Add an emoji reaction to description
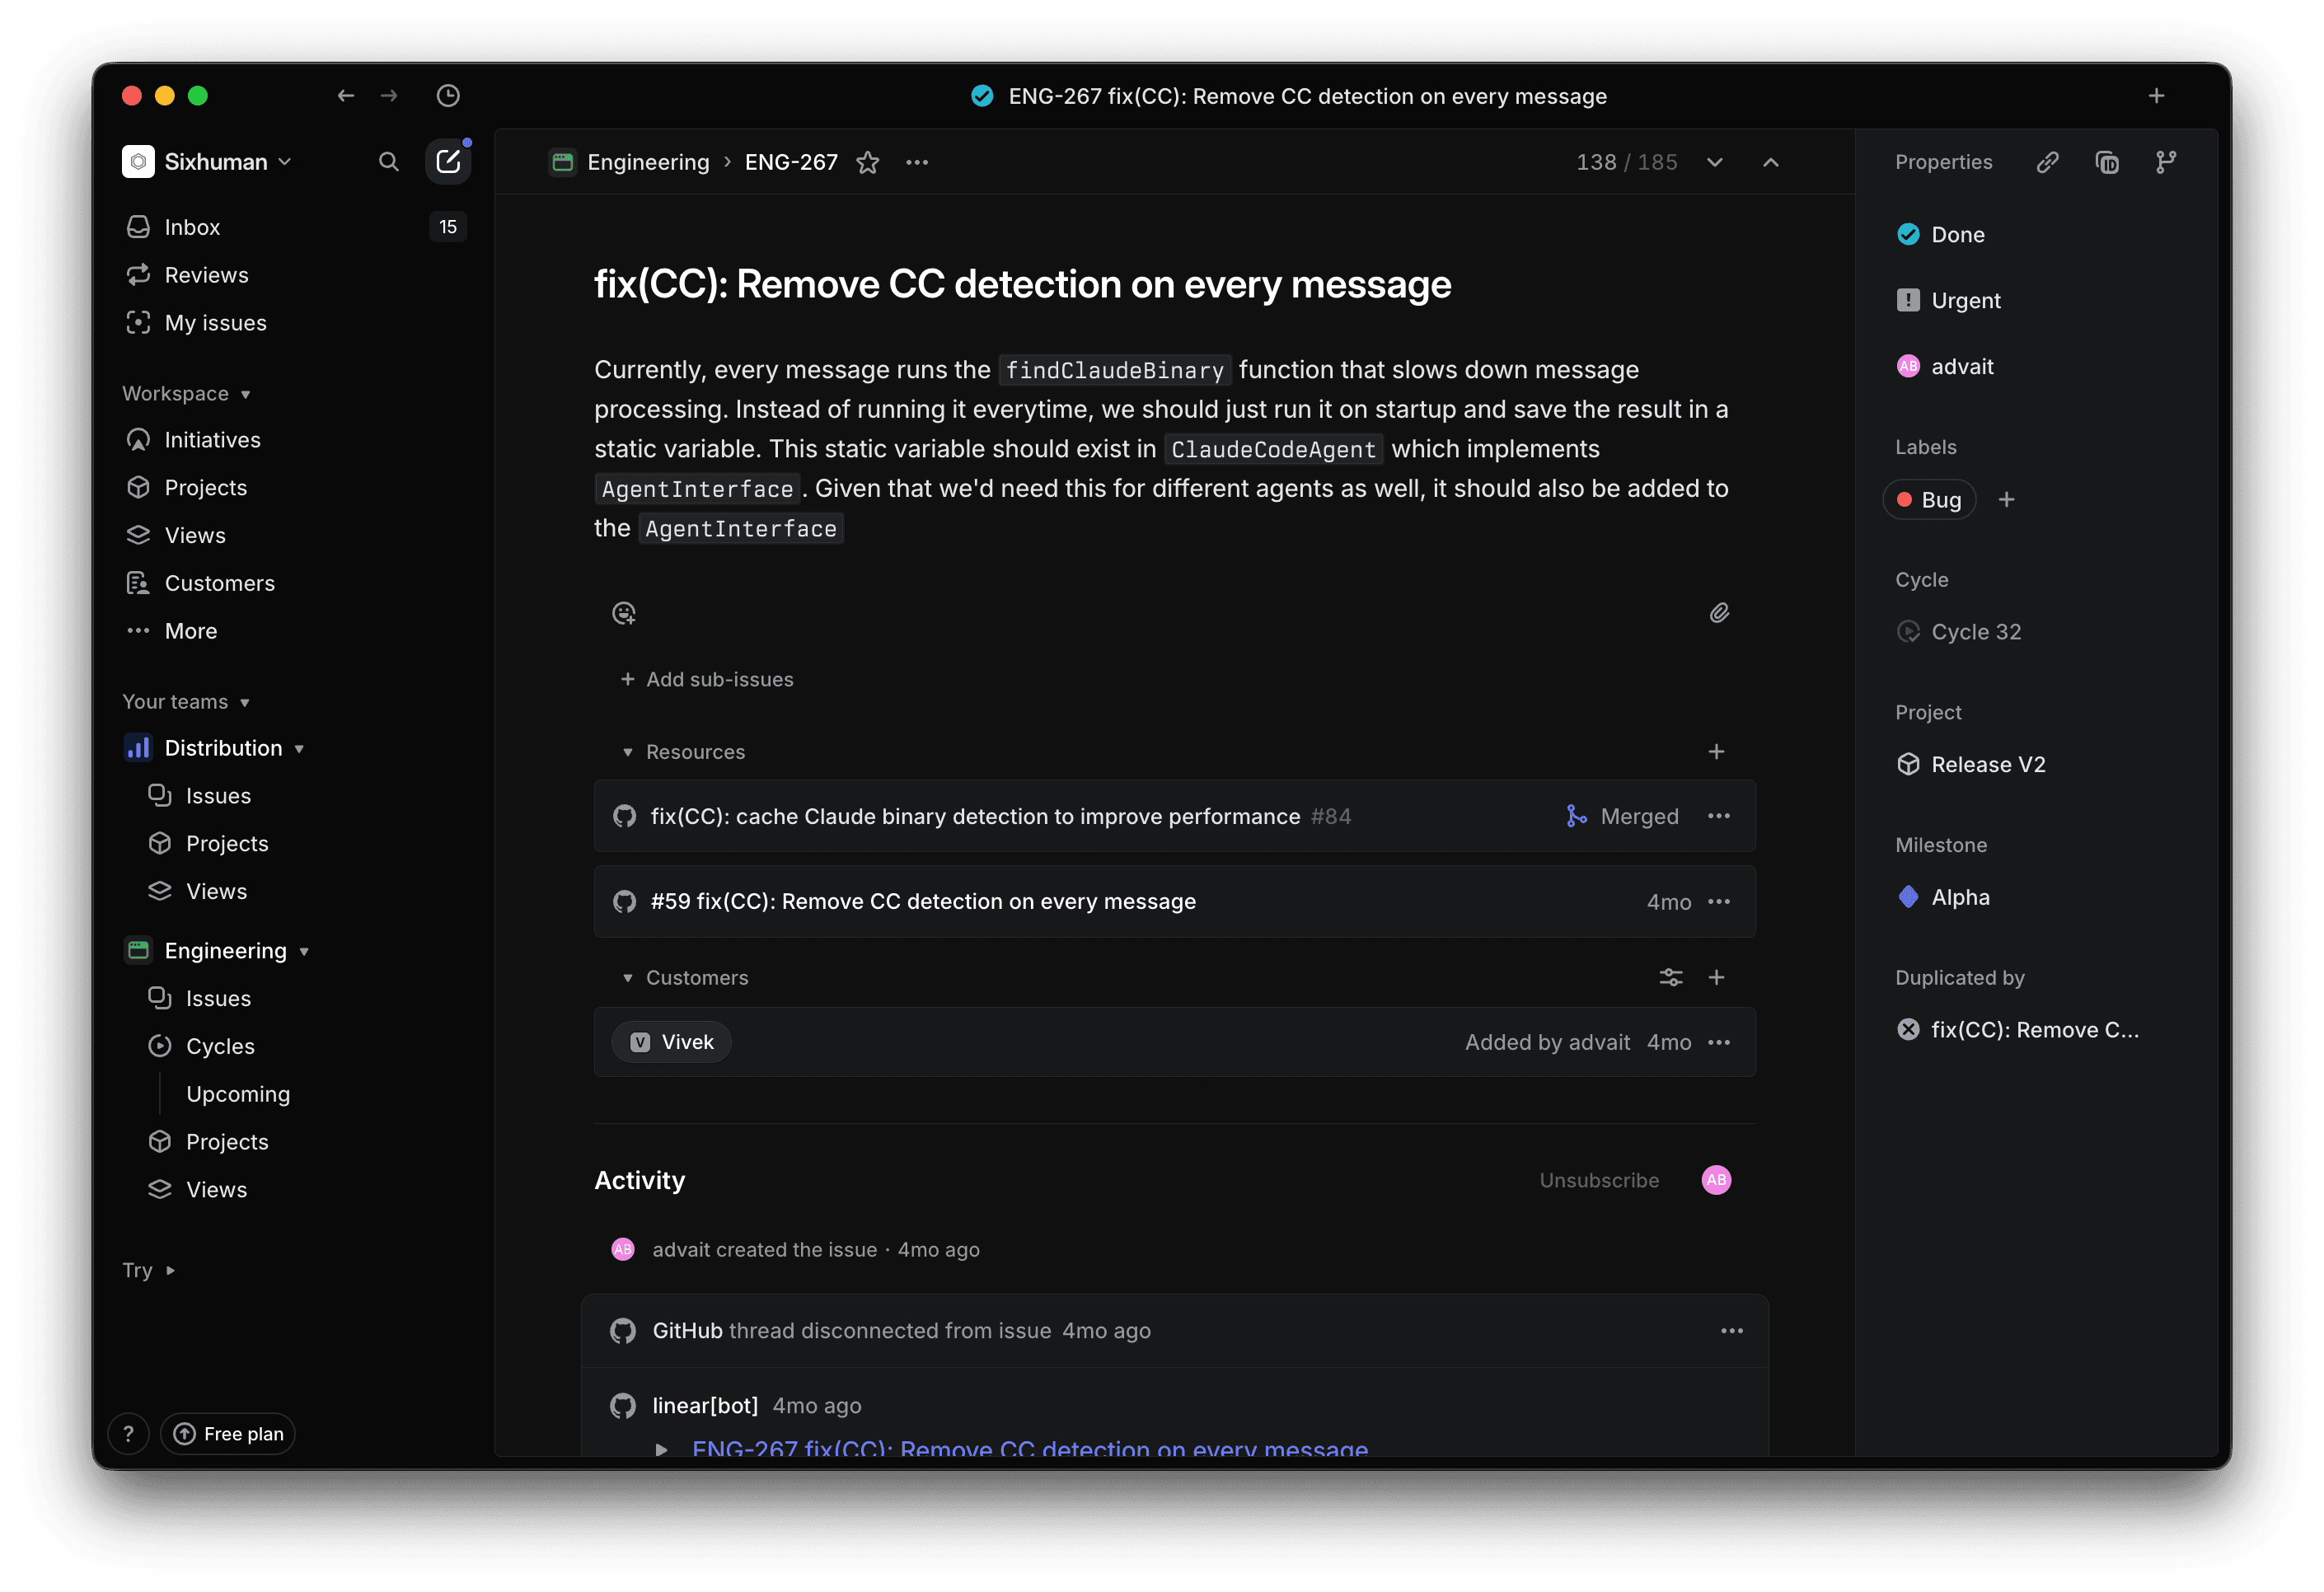The width and height of the screenshot is (2324, 1592). pos(624,613)
